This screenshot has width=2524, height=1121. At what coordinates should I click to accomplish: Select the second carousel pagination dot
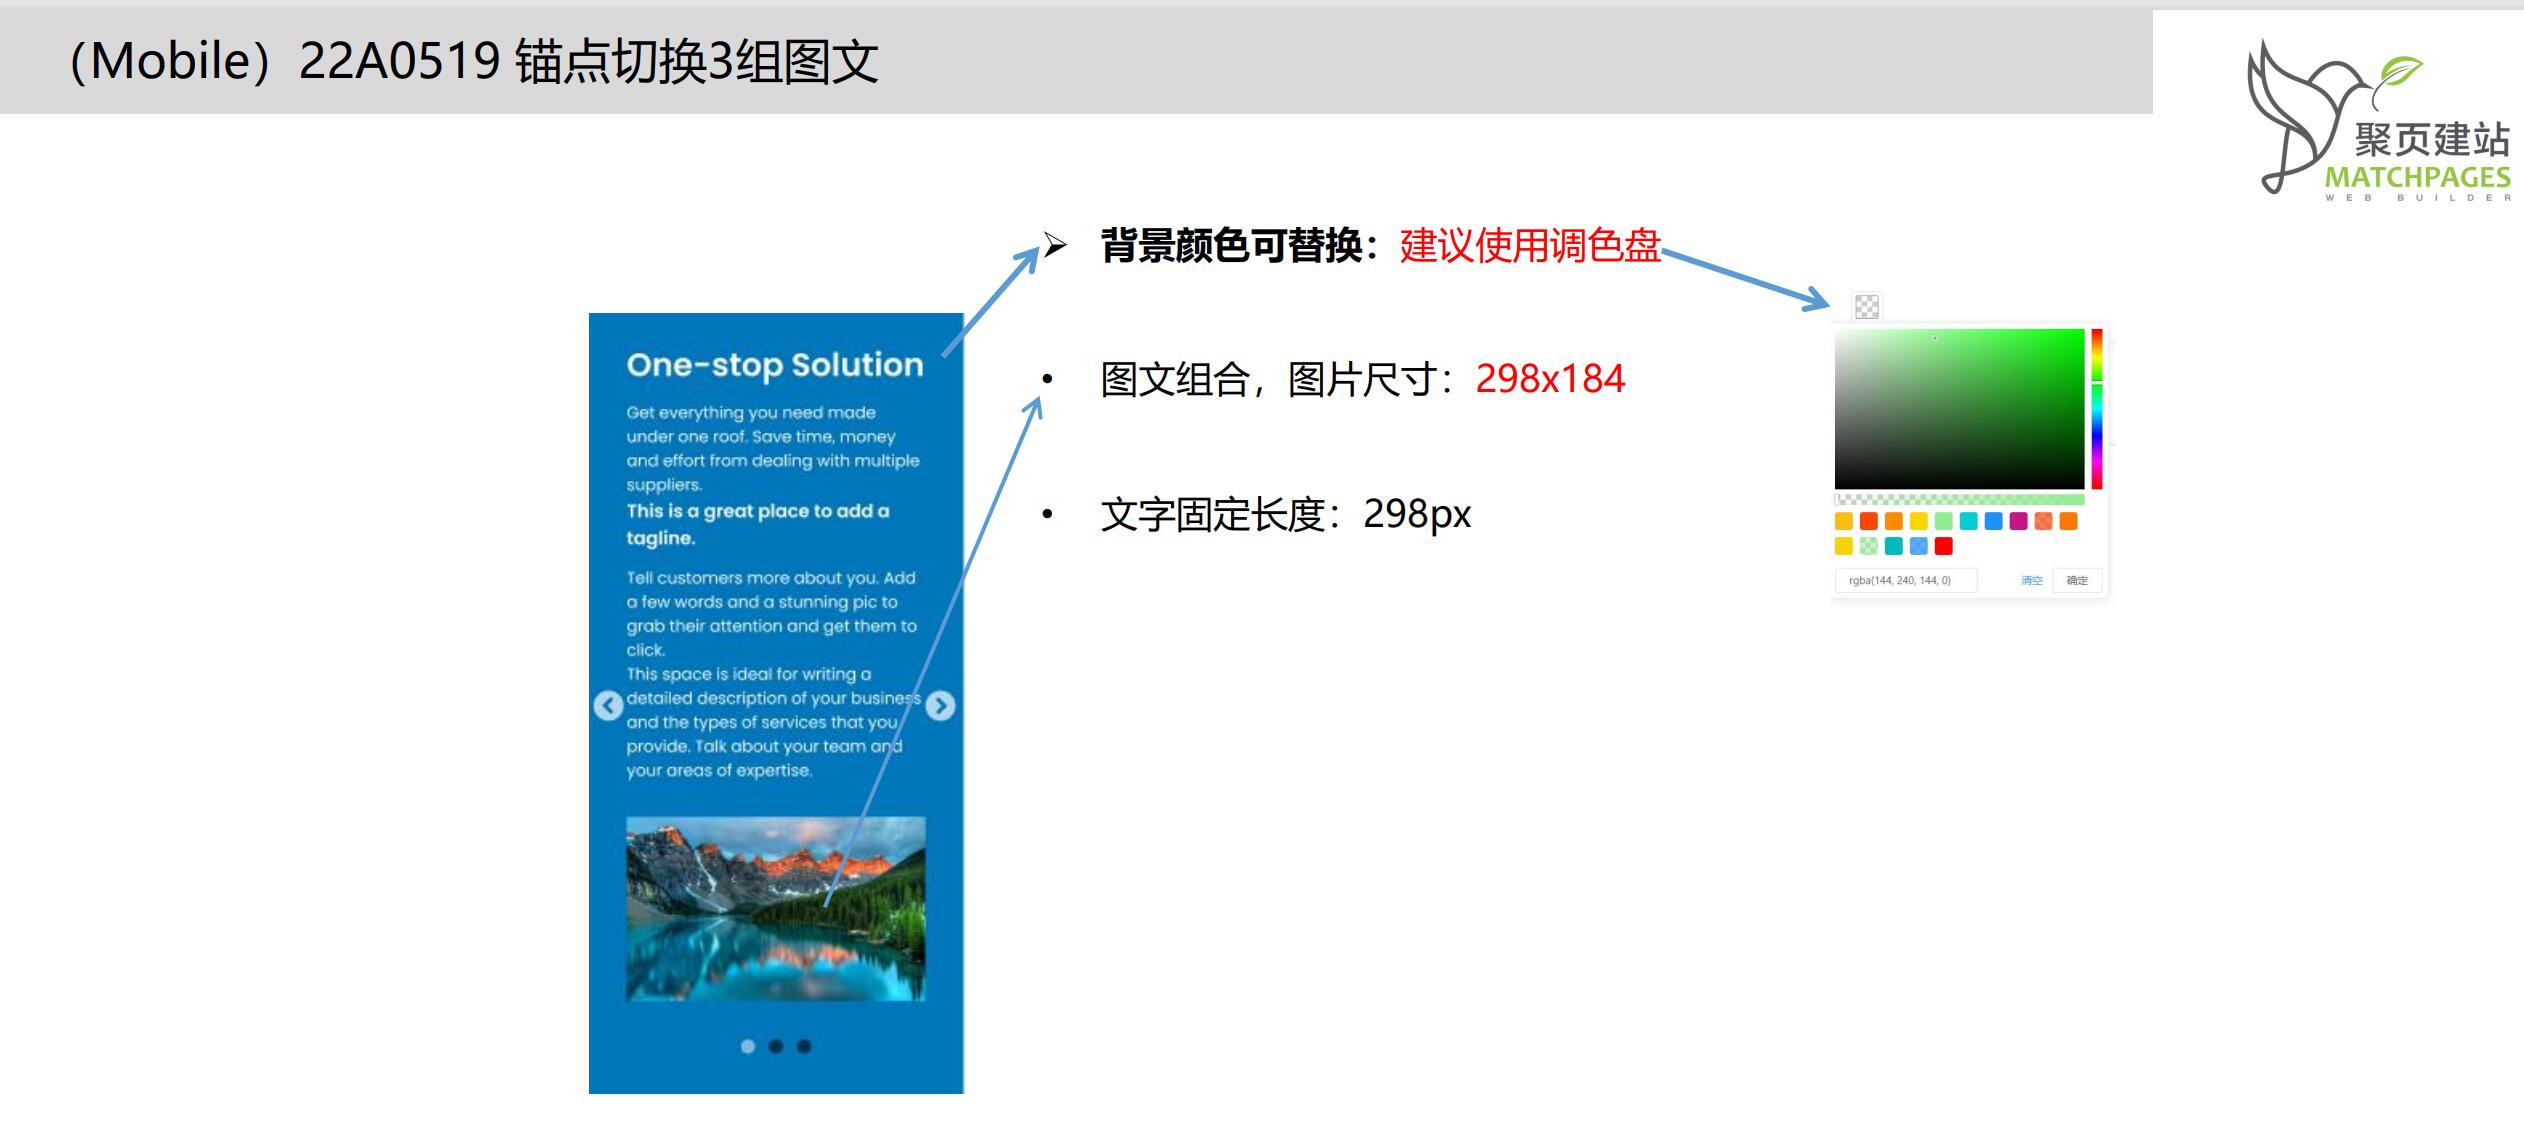(x=776, y=1046)
